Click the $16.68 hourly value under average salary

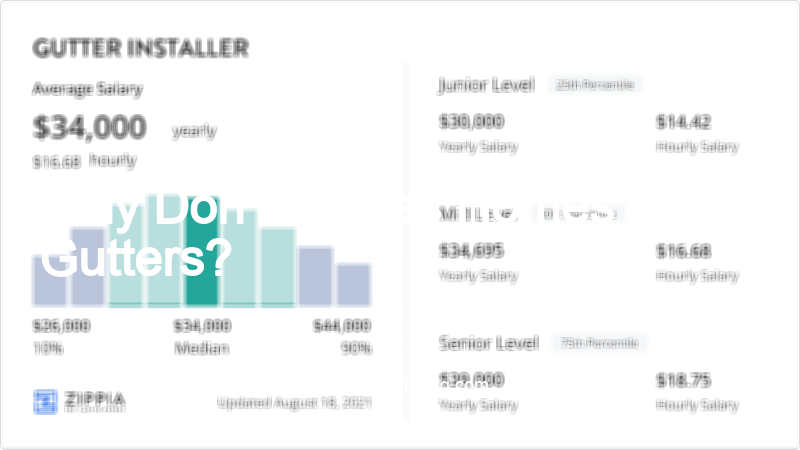[57, 162]
